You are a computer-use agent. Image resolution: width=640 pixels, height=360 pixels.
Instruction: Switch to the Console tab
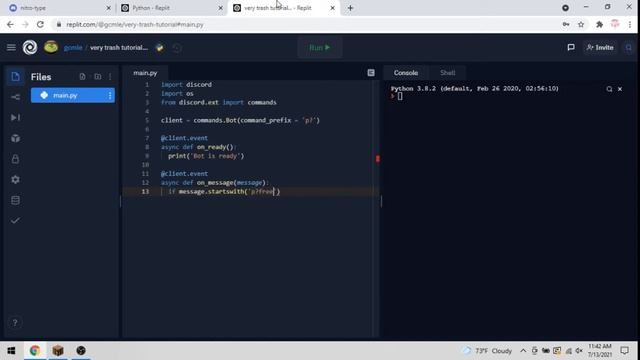click(406, 73)
